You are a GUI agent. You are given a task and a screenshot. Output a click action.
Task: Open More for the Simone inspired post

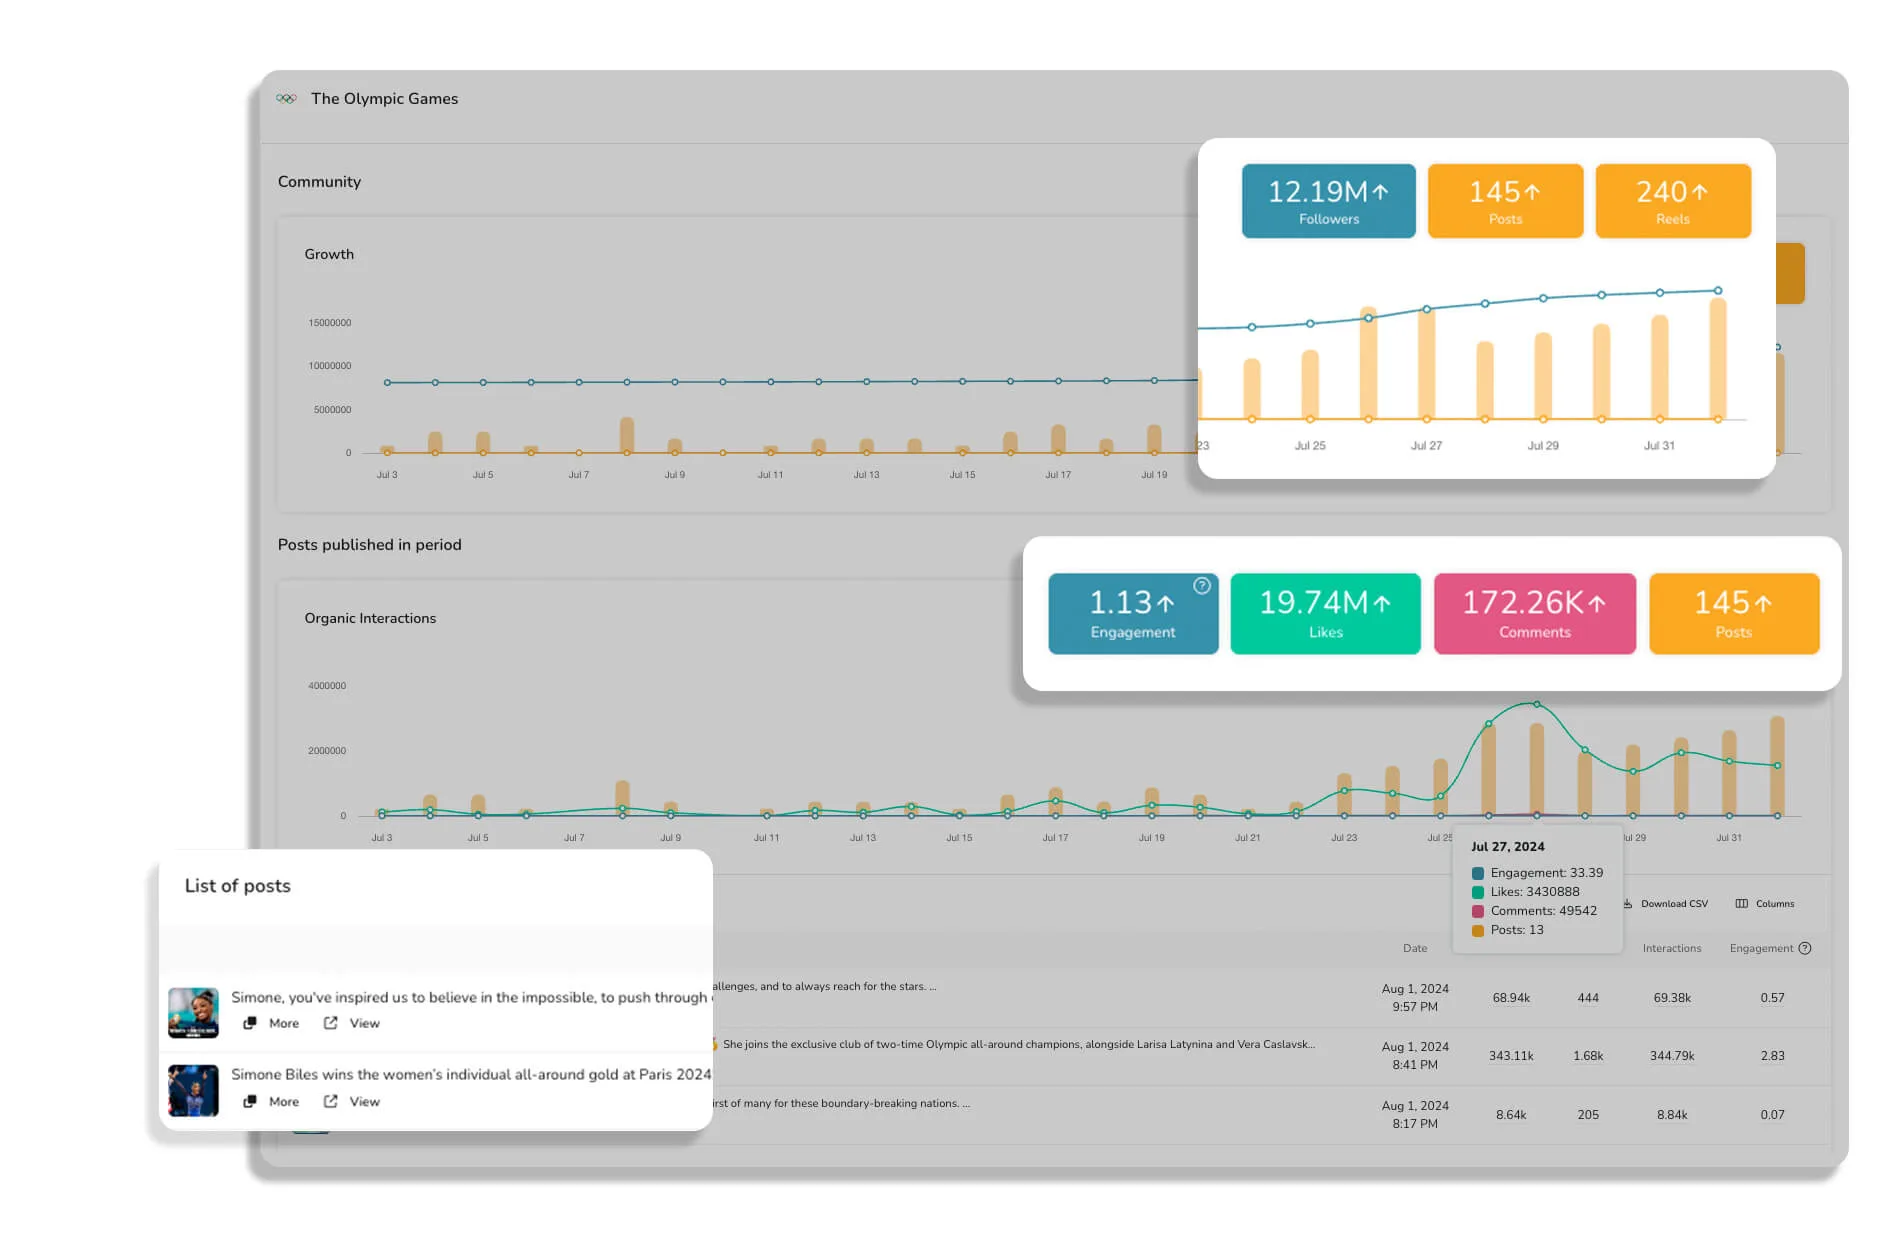coord(271,1023)
